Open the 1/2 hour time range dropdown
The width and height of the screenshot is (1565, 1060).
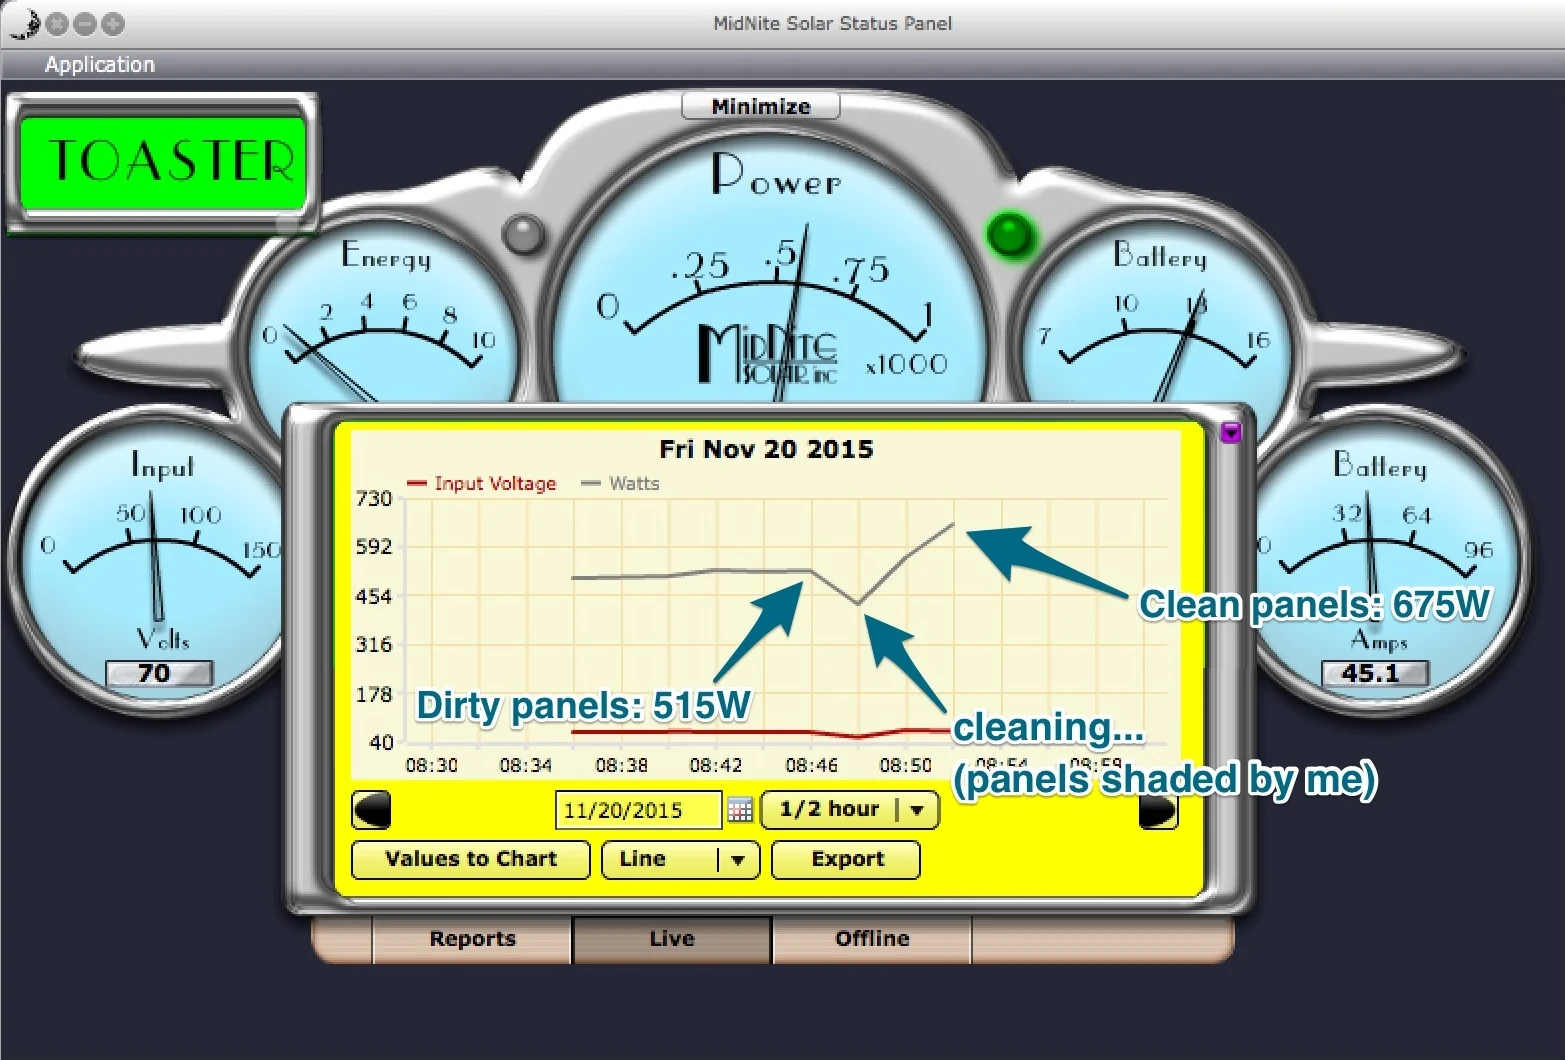[x=850, y=809]
